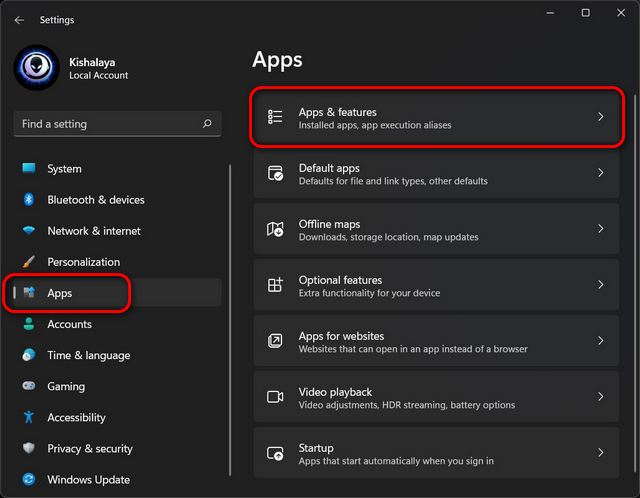Open Accounts settings

pos(69,324)
